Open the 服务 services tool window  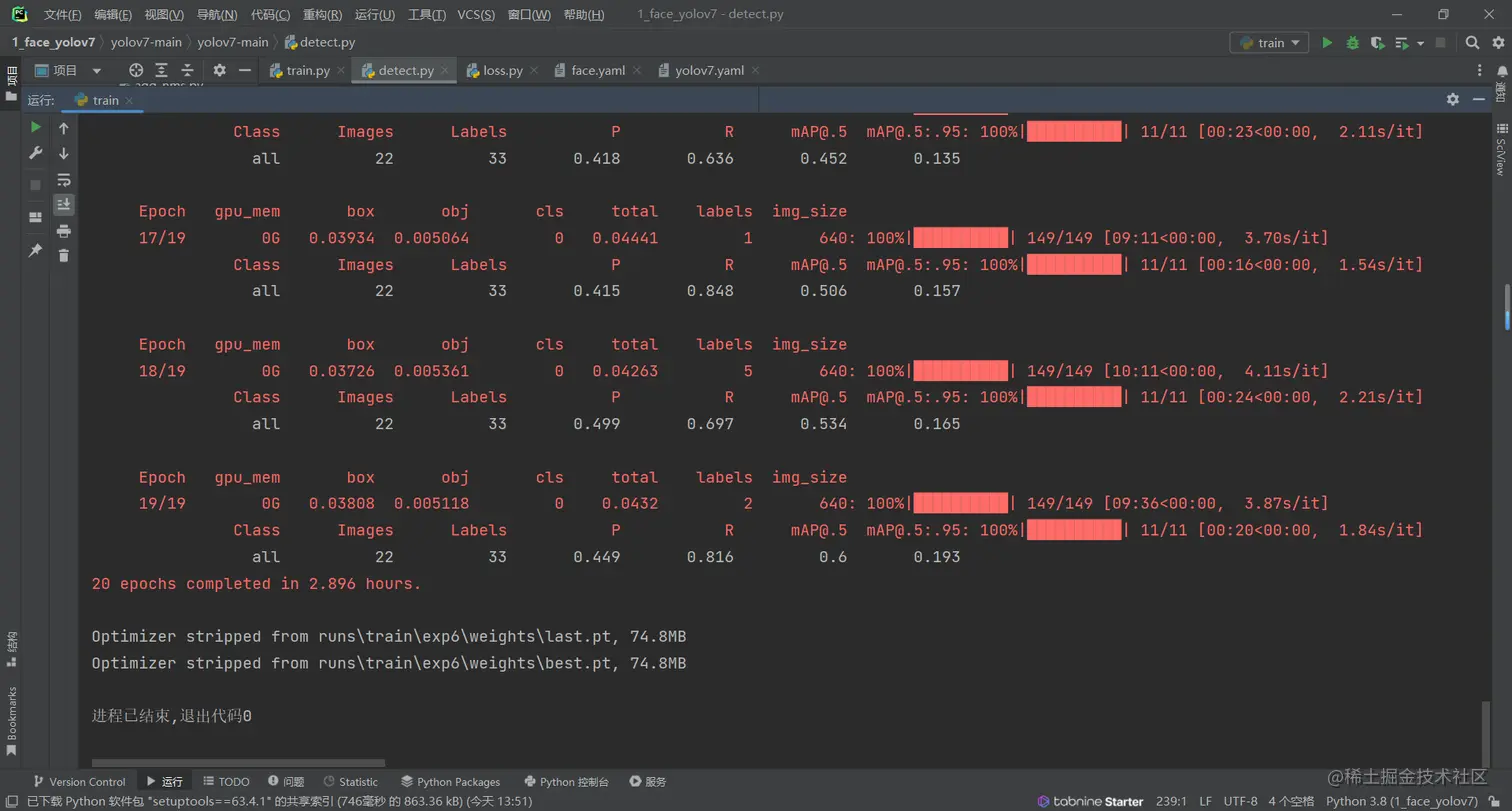tap(648, 781)
